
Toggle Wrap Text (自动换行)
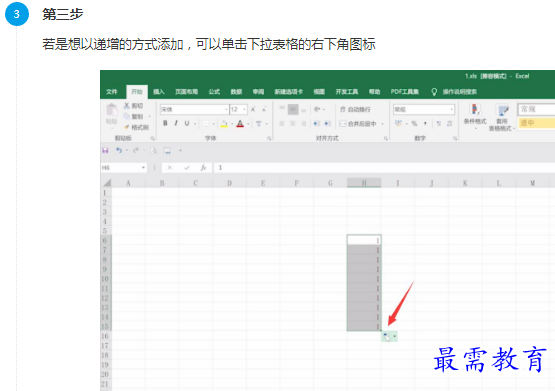pyautogui.click(x=355, y=109)
